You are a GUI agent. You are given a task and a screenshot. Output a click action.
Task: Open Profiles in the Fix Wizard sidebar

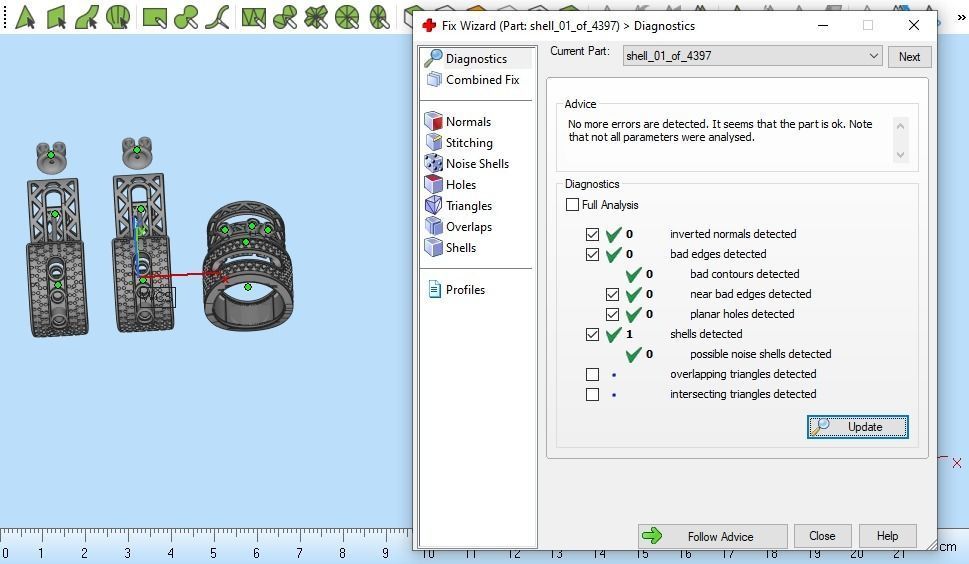coord(456,290)
